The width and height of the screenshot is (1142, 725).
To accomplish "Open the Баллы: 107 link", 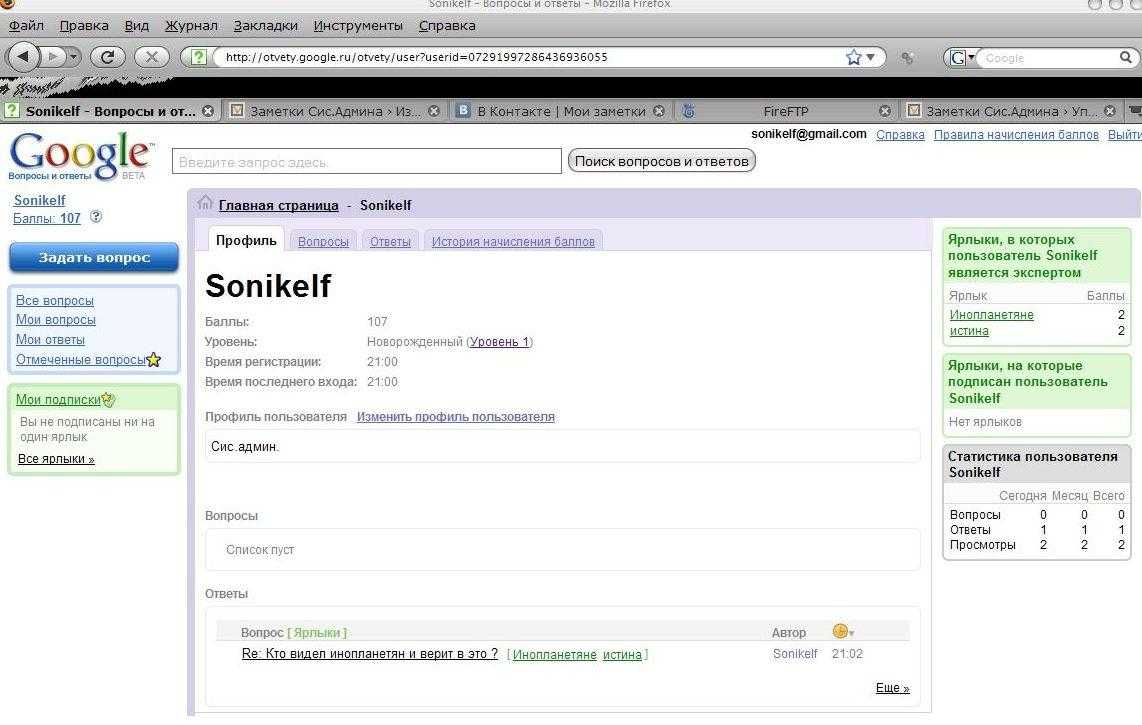I will pyautogui.click(x=47, y=219).
